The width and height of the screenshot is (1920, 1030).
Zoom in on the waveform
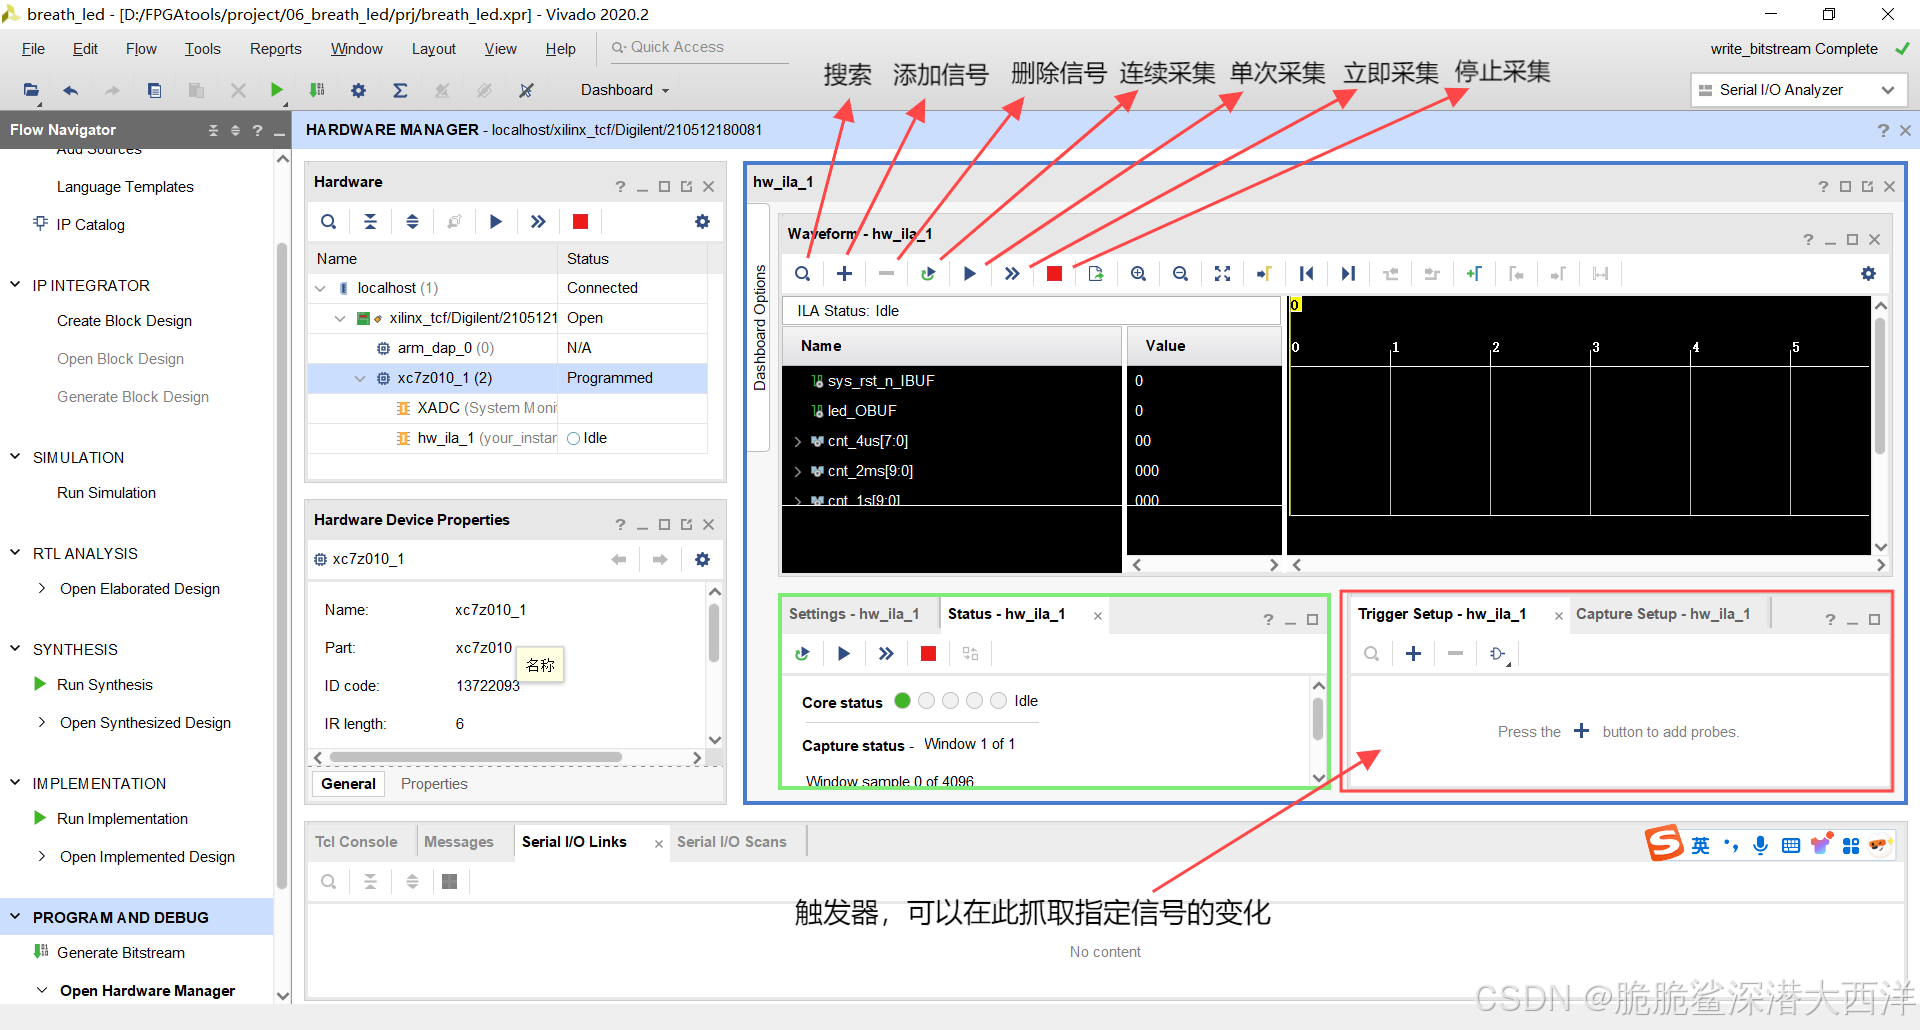(x=1138, y=274)
